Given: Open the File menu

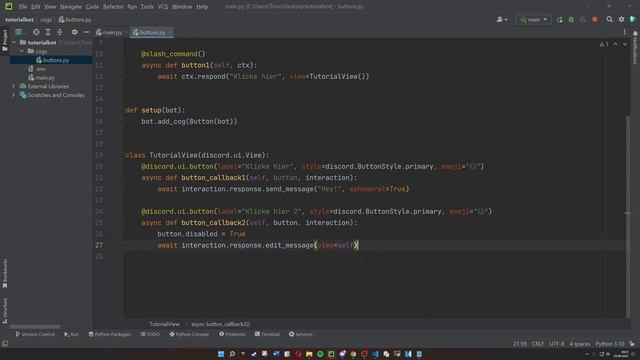Looking at the screenshot, I should point(23,7).
